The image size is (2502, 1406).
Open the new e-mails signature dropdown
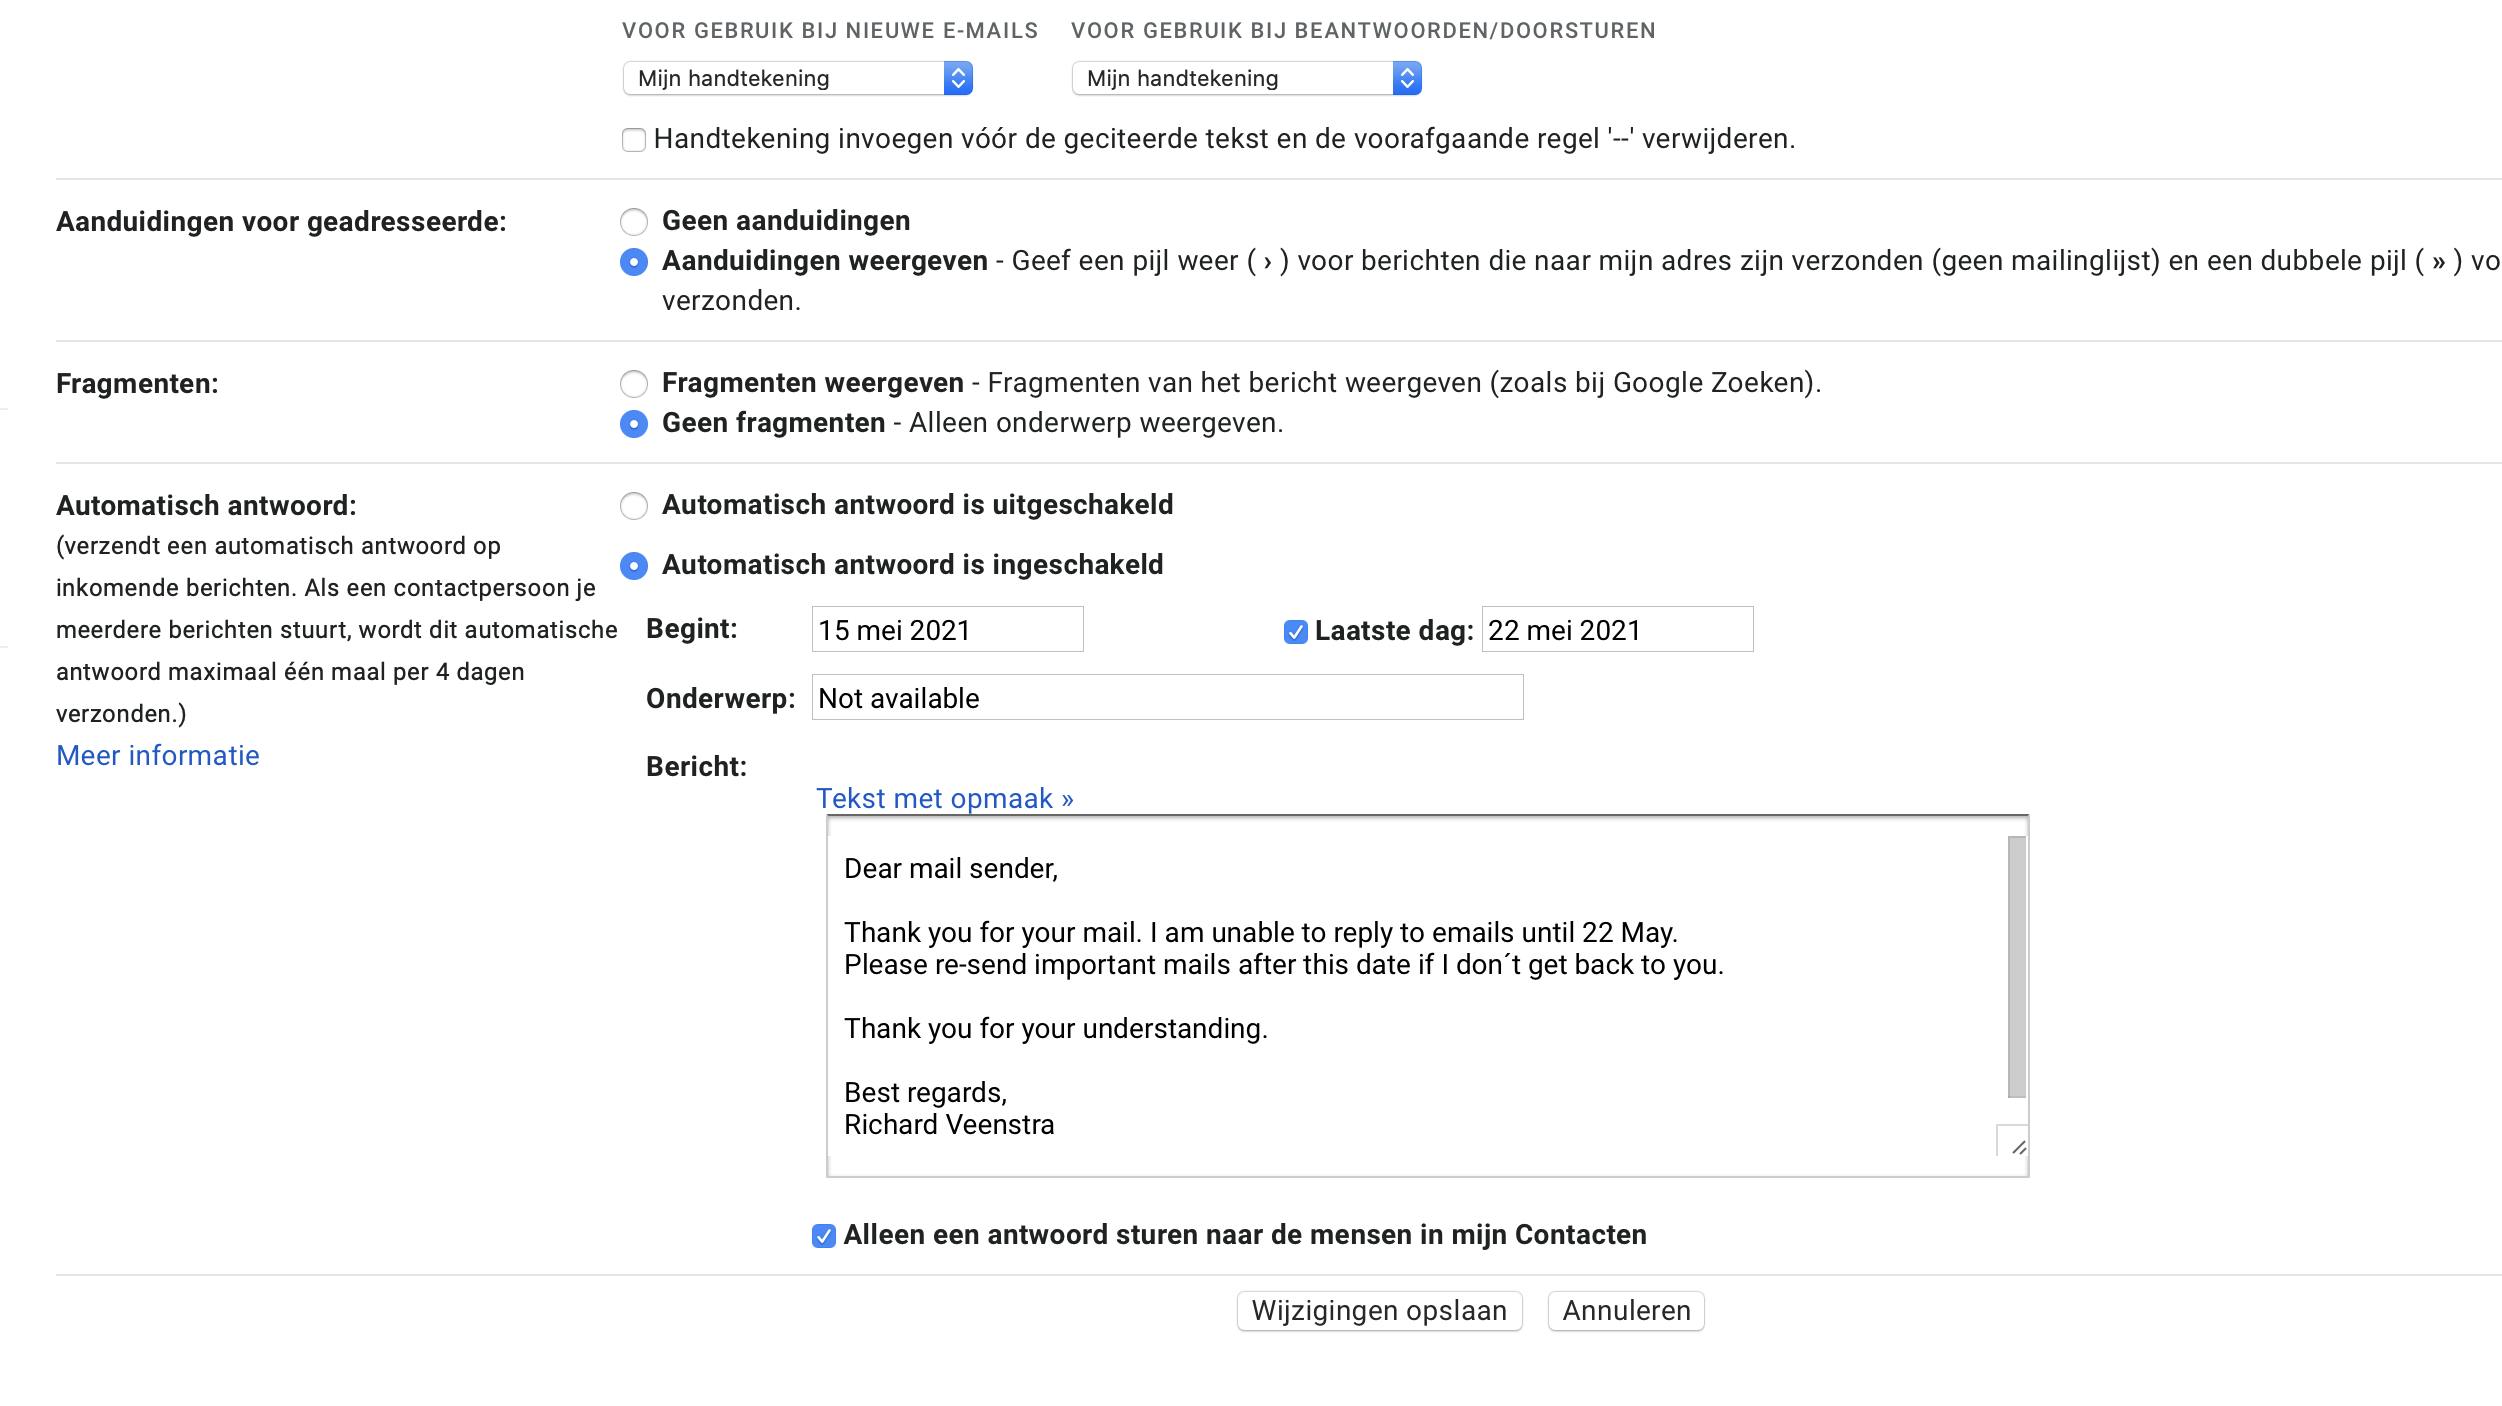797,78
